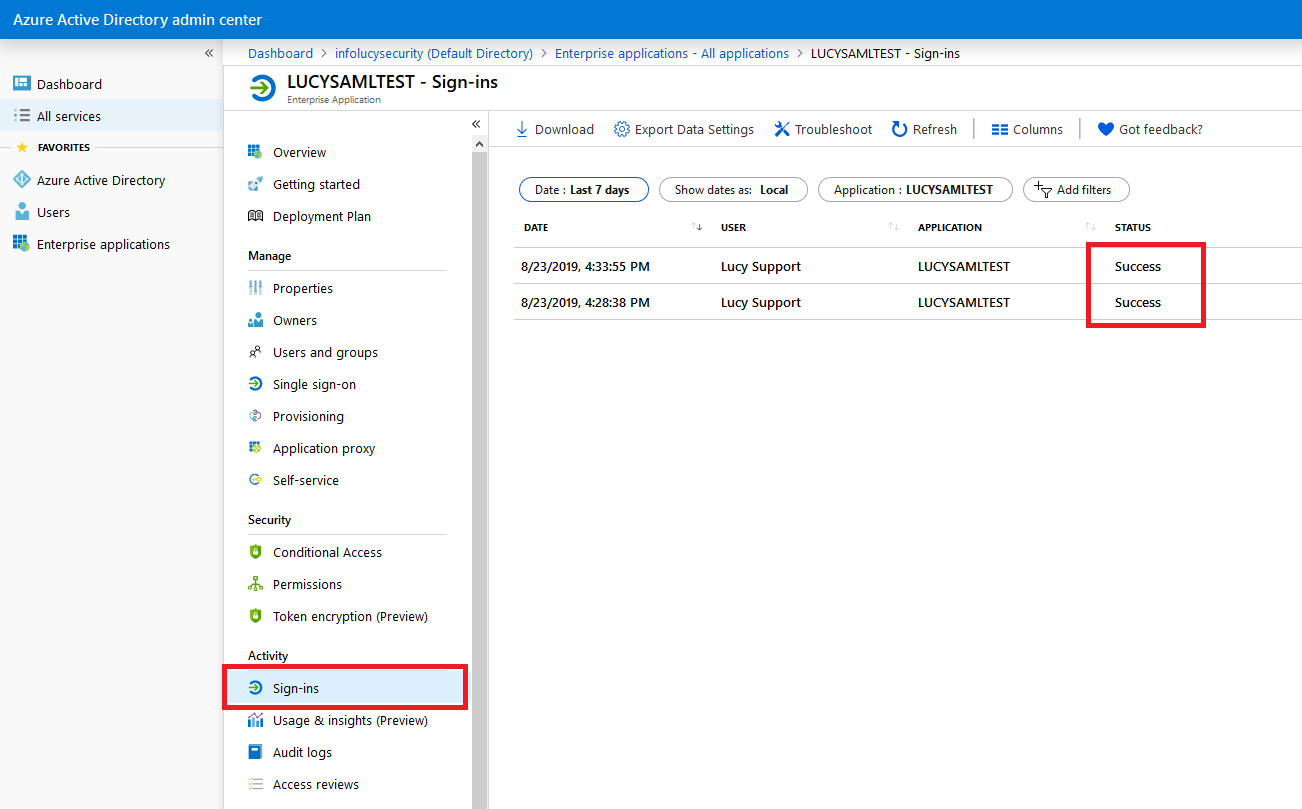
Task: Collapse the main left navigation sidebar
Action: click(209, 53)
